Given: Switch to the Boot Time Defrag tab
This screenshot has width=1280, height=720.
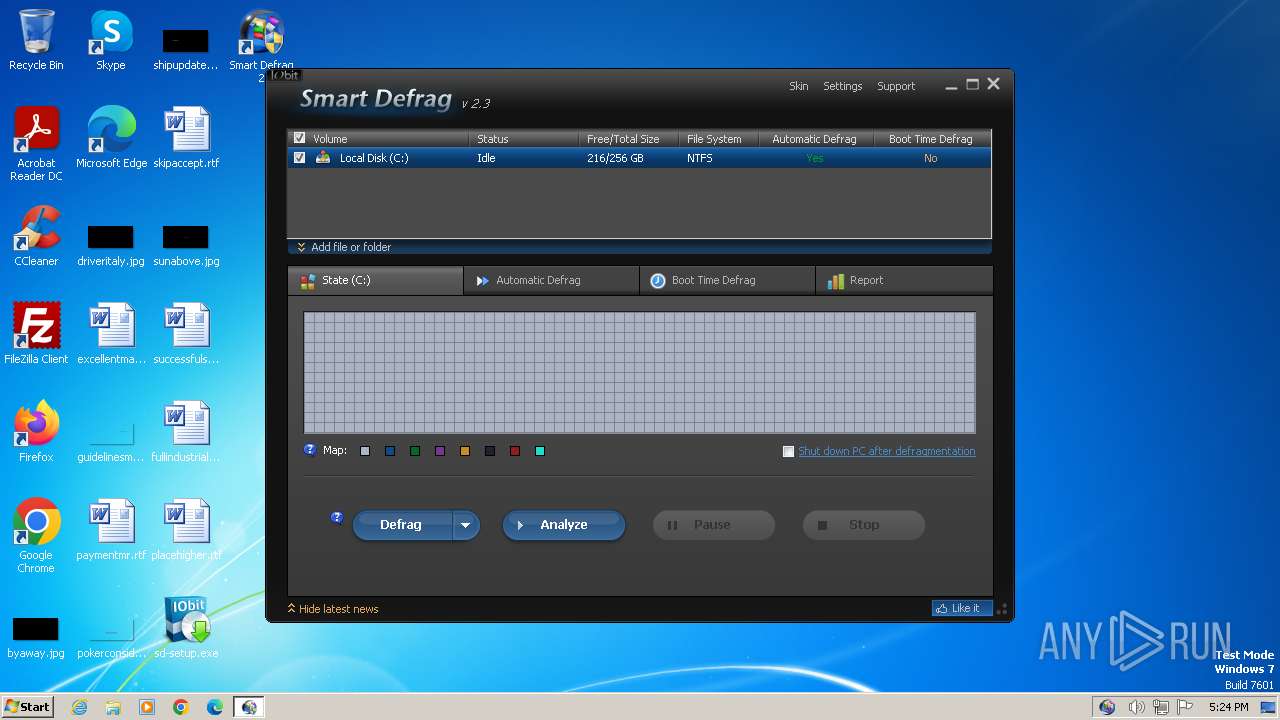Looking at the screenshot, I should tap(727, 281).
